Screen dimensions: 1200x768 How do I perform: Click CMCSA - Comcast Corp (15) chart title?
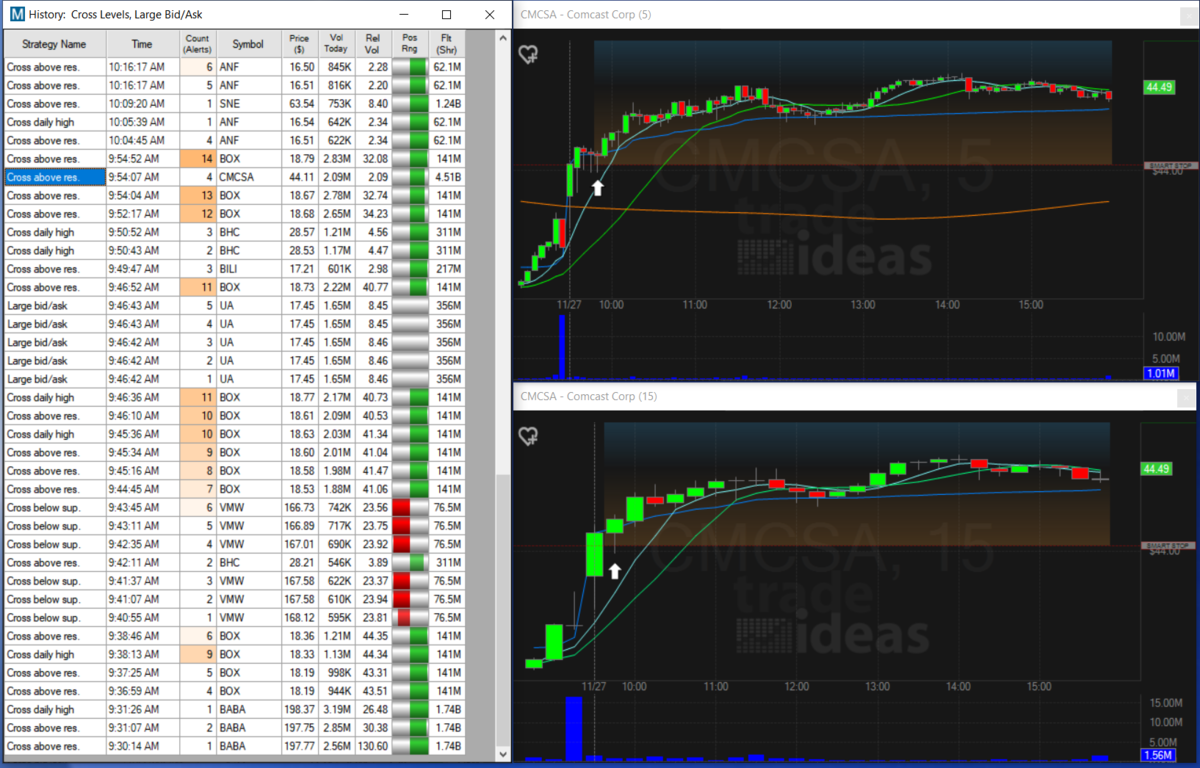point(589,397)
